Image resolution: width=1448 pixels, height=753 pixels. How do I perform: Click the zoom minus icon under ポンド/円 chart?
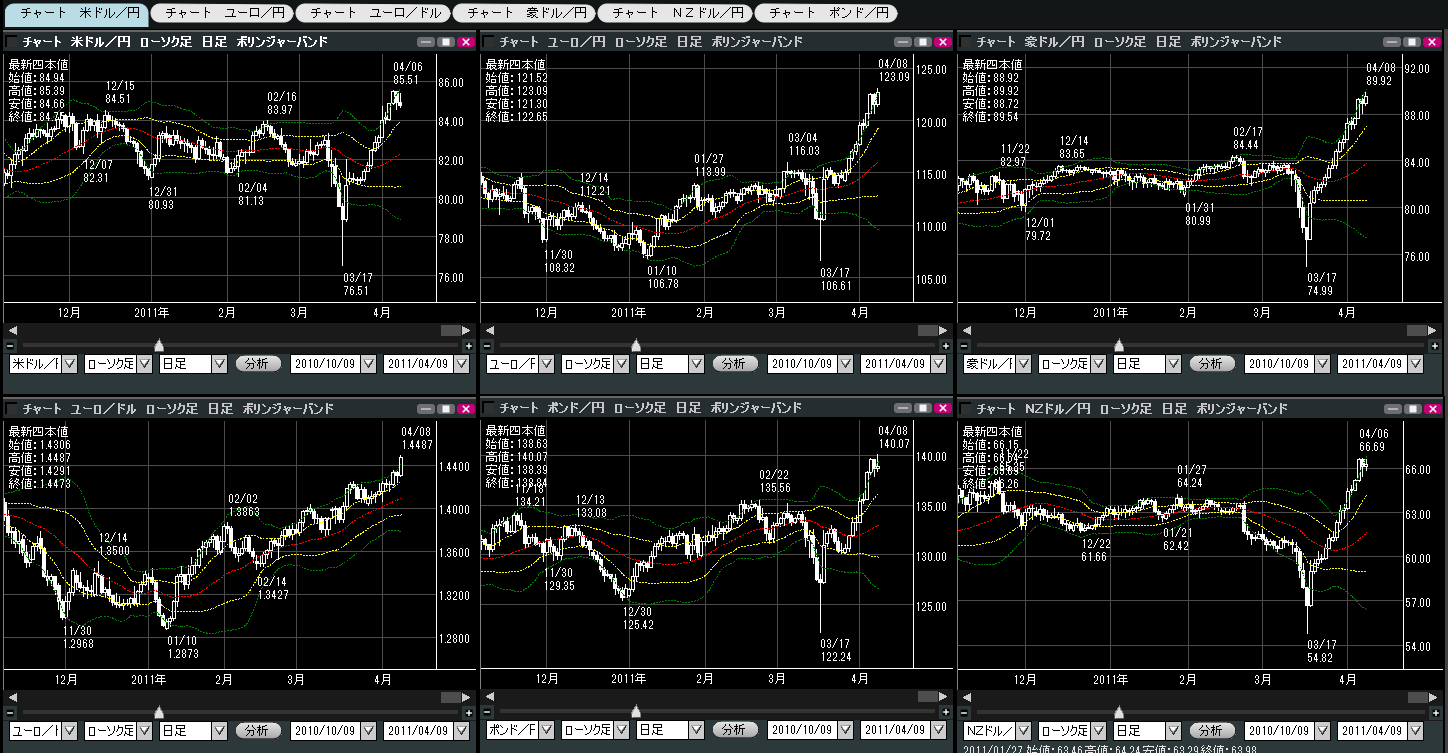coord(485,712)
